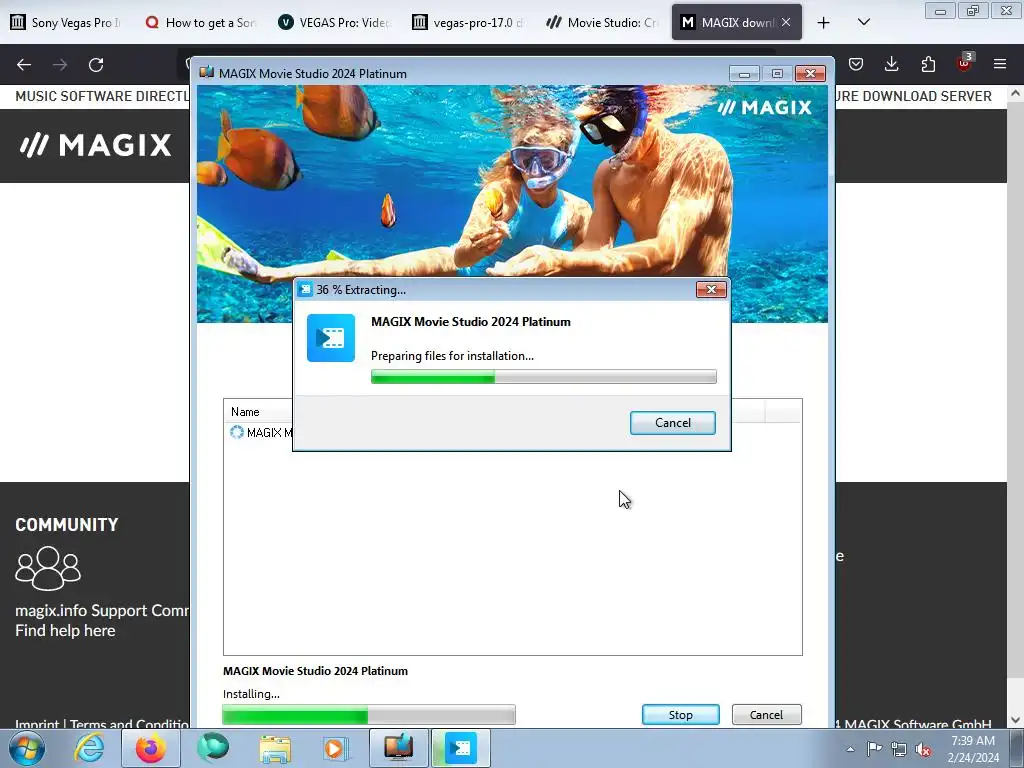The width and height of the screenshot is (1024, 768).
Task: Open the network tray icon
Action: coord(899,750)
